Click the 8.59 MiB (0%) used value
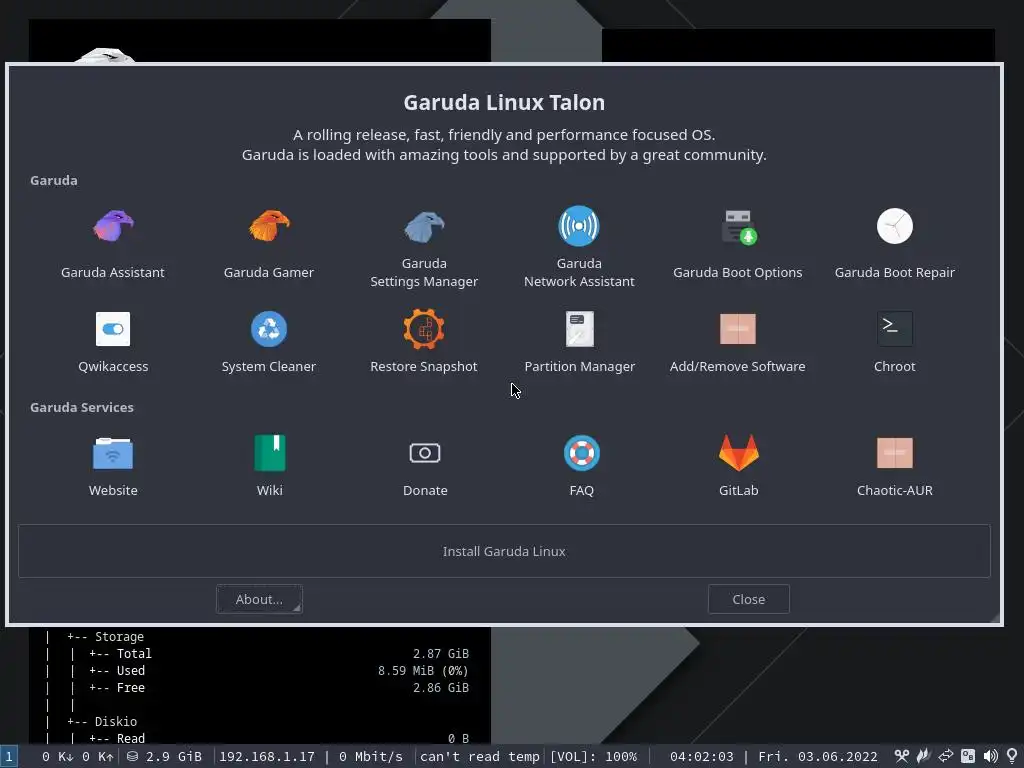 coord(423,670)
